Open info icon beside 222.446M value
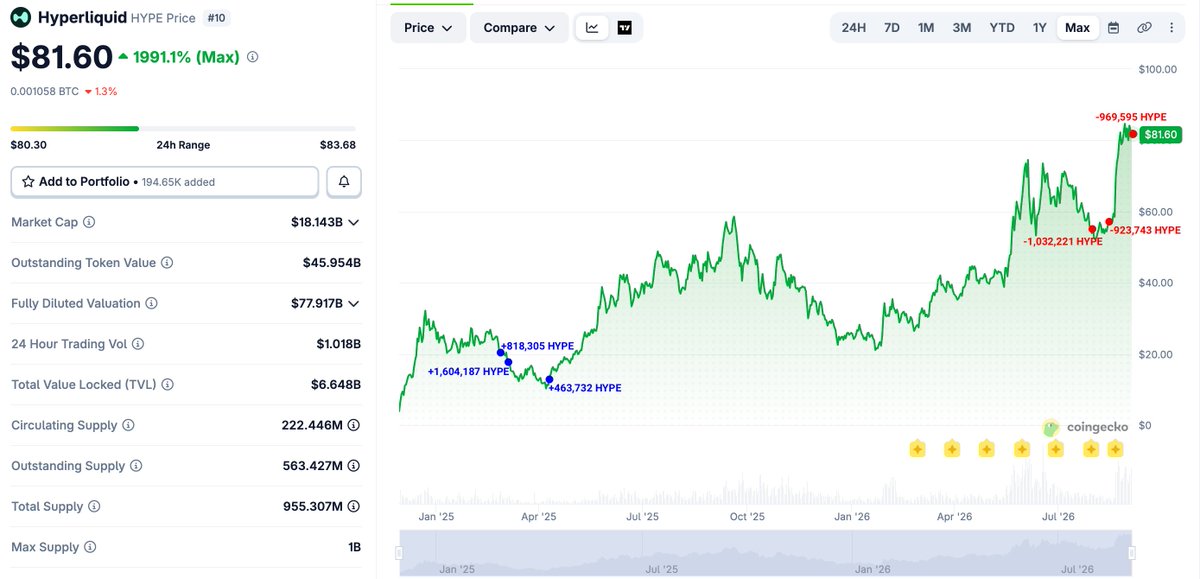 pyautogui.click(x=354, y=425)
